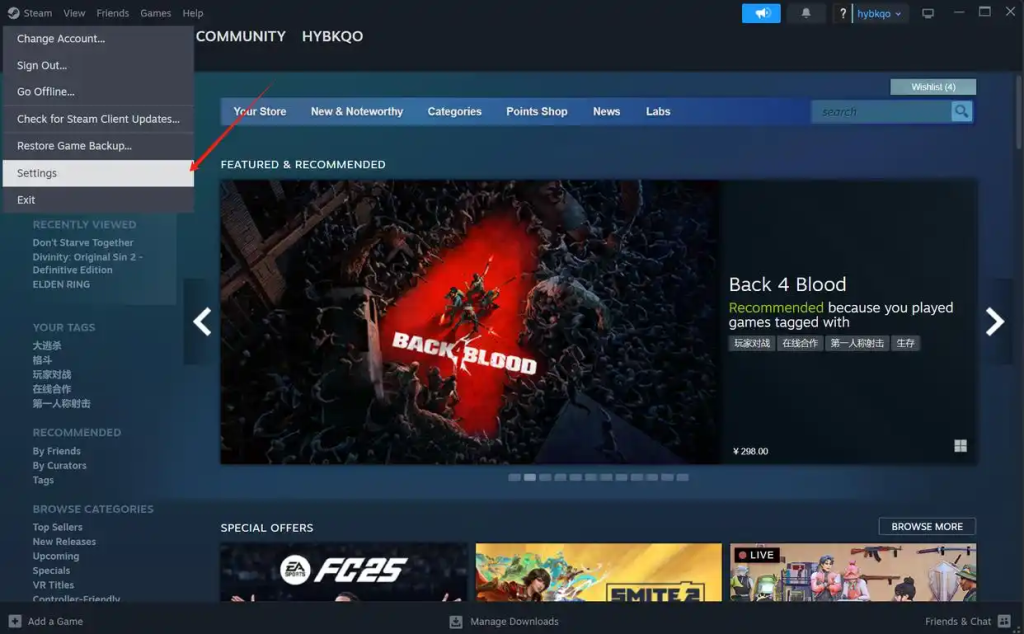Screen dimensions: 1024x634
Task: Open the News store tab
Action: 607,112
